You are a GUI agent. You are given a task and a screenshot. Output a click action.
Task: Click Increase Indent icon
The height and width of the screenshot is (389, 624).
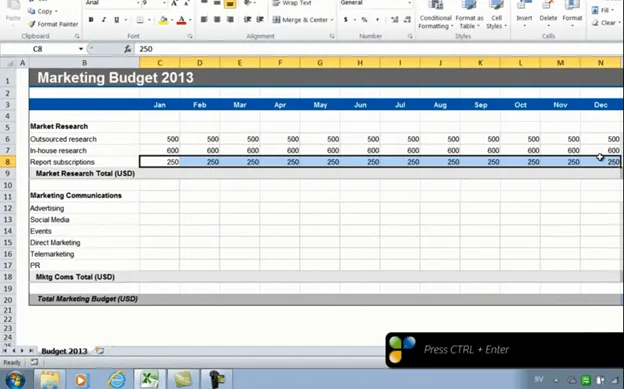(x=260, y=20)
